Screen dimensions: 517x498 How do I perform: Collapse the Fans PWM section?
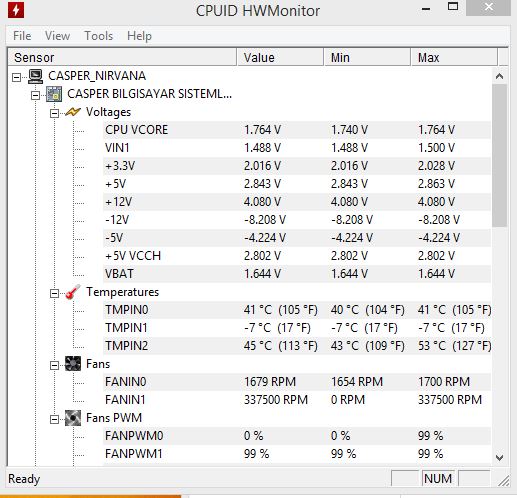(54, 420)
